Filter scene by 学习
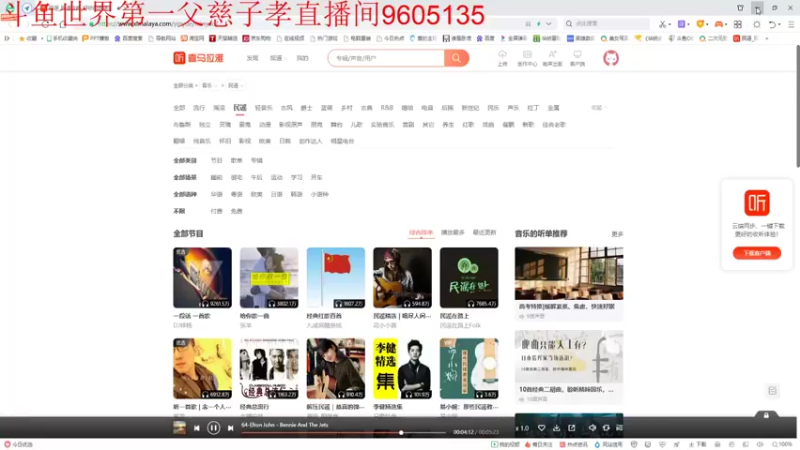 click(x=296, y=177)
